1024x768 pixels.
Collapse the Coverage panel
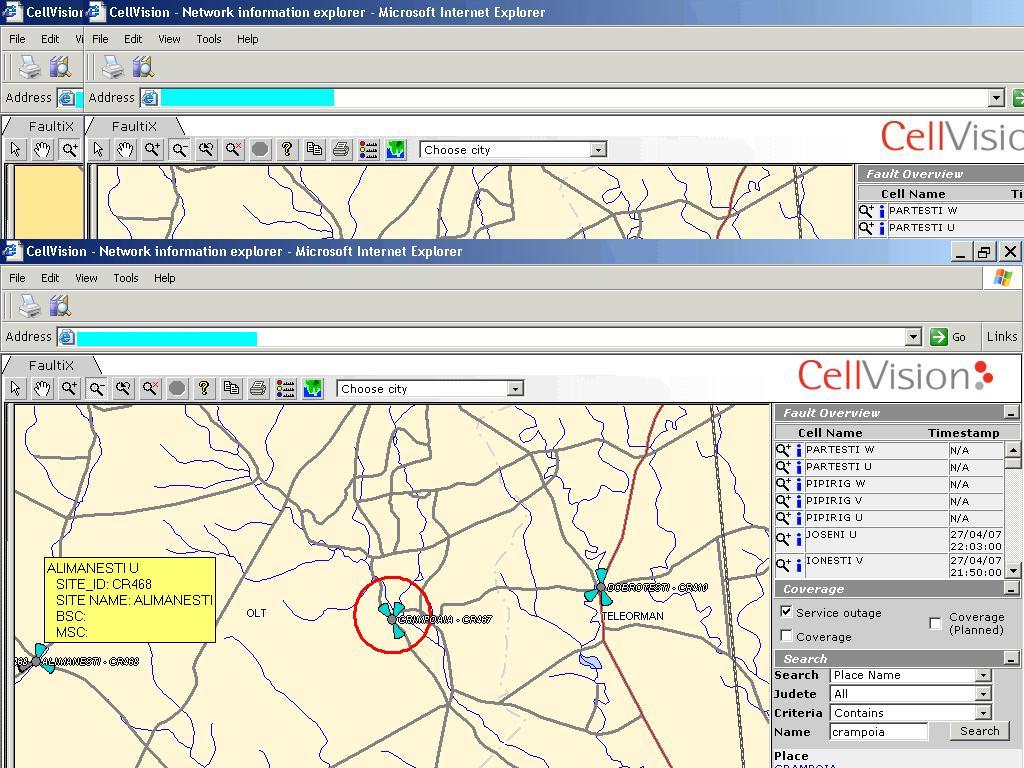[x=1011, y=589]
